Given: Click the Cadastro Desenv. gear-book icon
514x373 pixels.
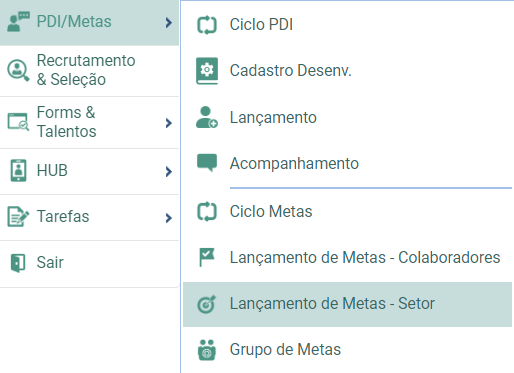Looking at the screenshot, I should tap(207, 71).
